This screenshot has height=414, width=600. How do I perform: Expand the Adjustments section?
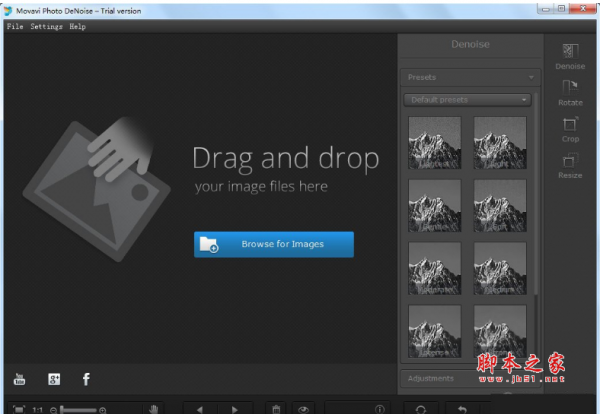pyautogui.click(x=470, y=378)
